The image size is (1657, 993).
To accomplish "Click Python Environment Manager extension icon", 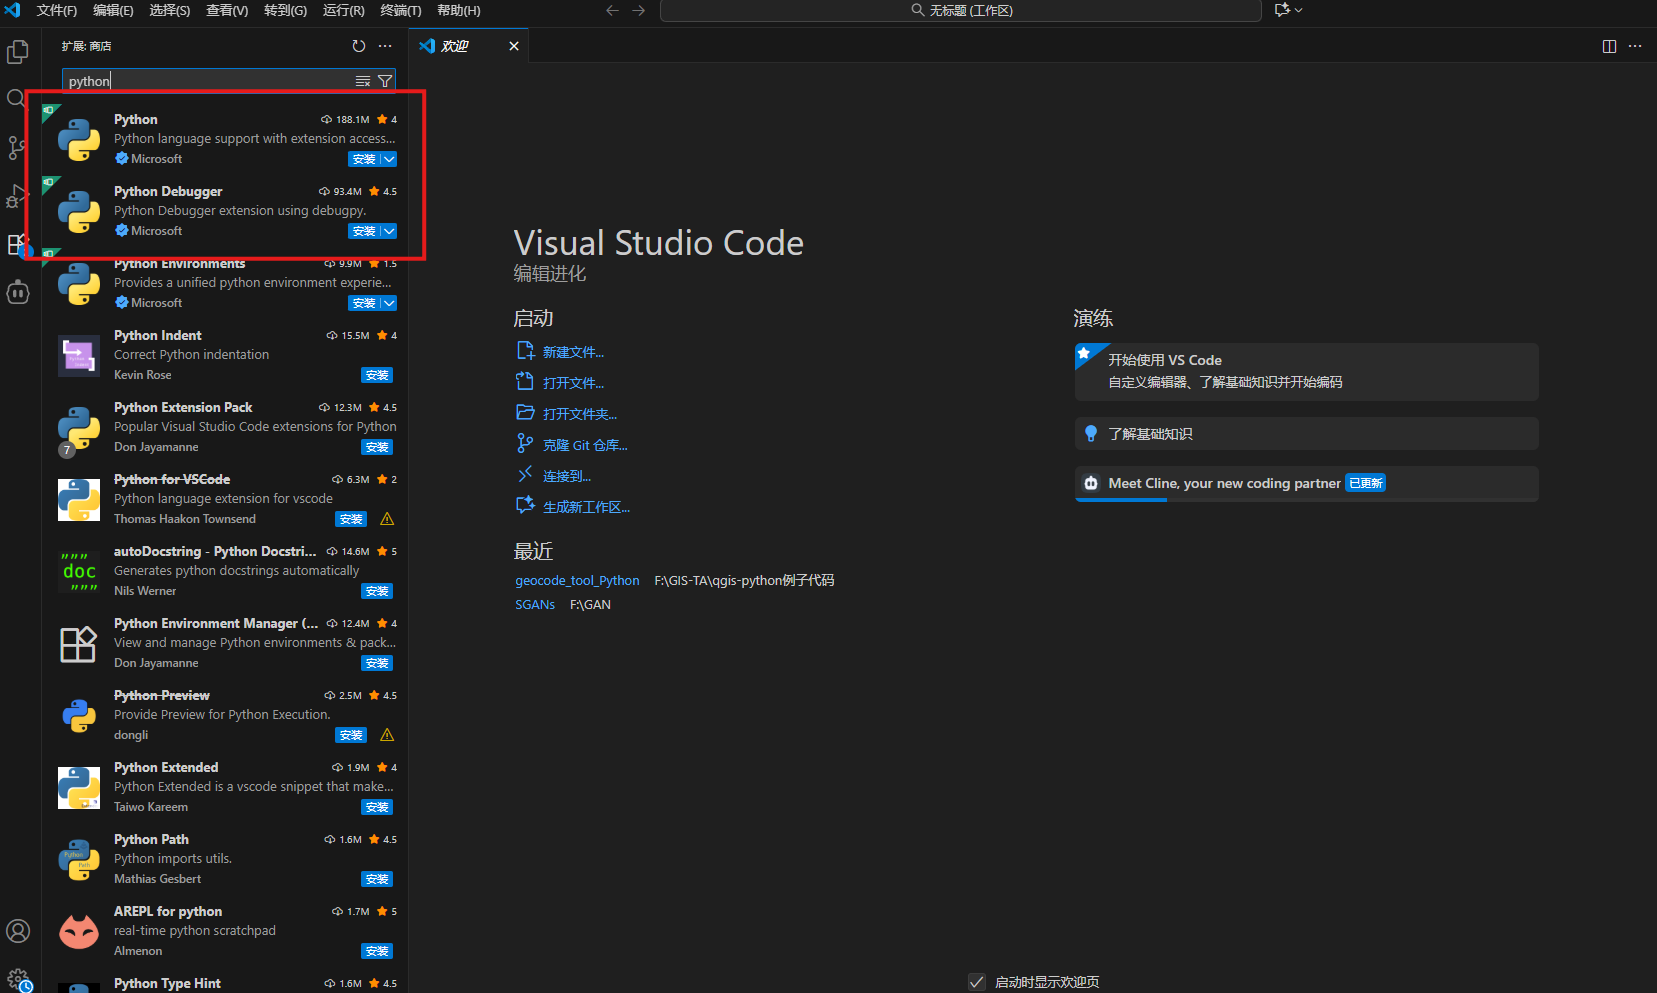I will pos(79,643).
